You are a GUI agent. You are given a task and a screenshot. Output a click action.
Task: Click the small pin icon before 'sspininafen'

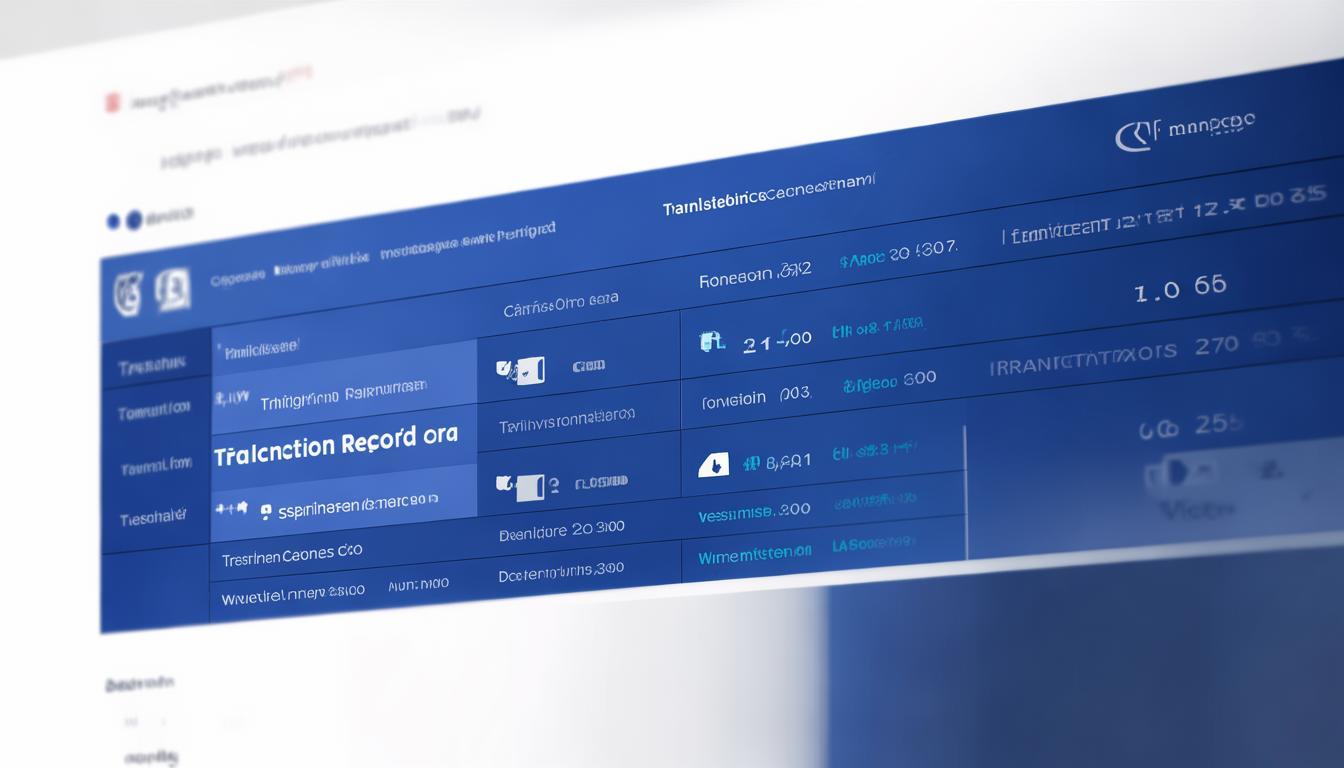click(x=265, y=511)
